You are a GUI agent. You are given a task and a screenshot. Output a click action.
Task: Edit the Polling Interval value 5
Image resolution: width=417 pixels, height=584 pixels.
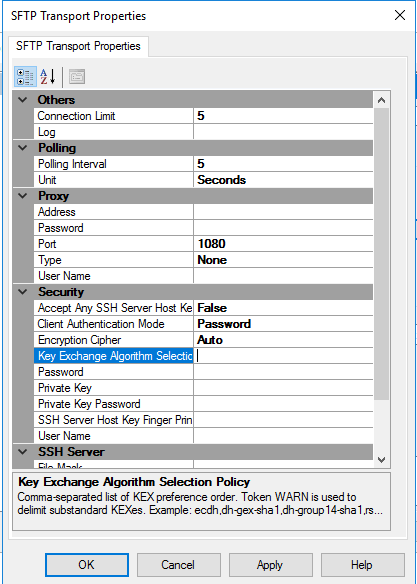[283, 164]
